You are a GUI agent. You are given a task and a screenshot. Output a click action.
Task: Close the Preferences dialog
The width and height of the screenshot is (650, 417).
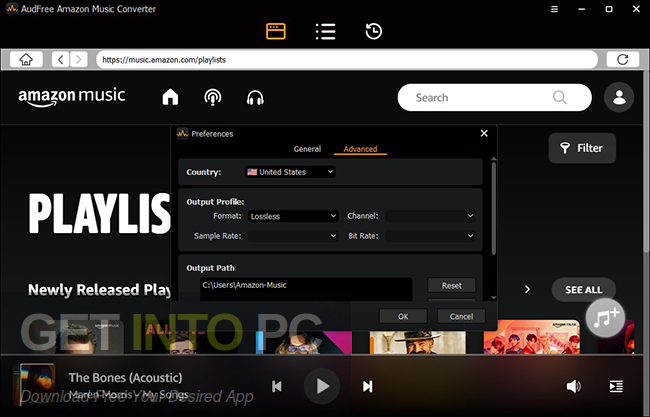(x=484, y=133)
